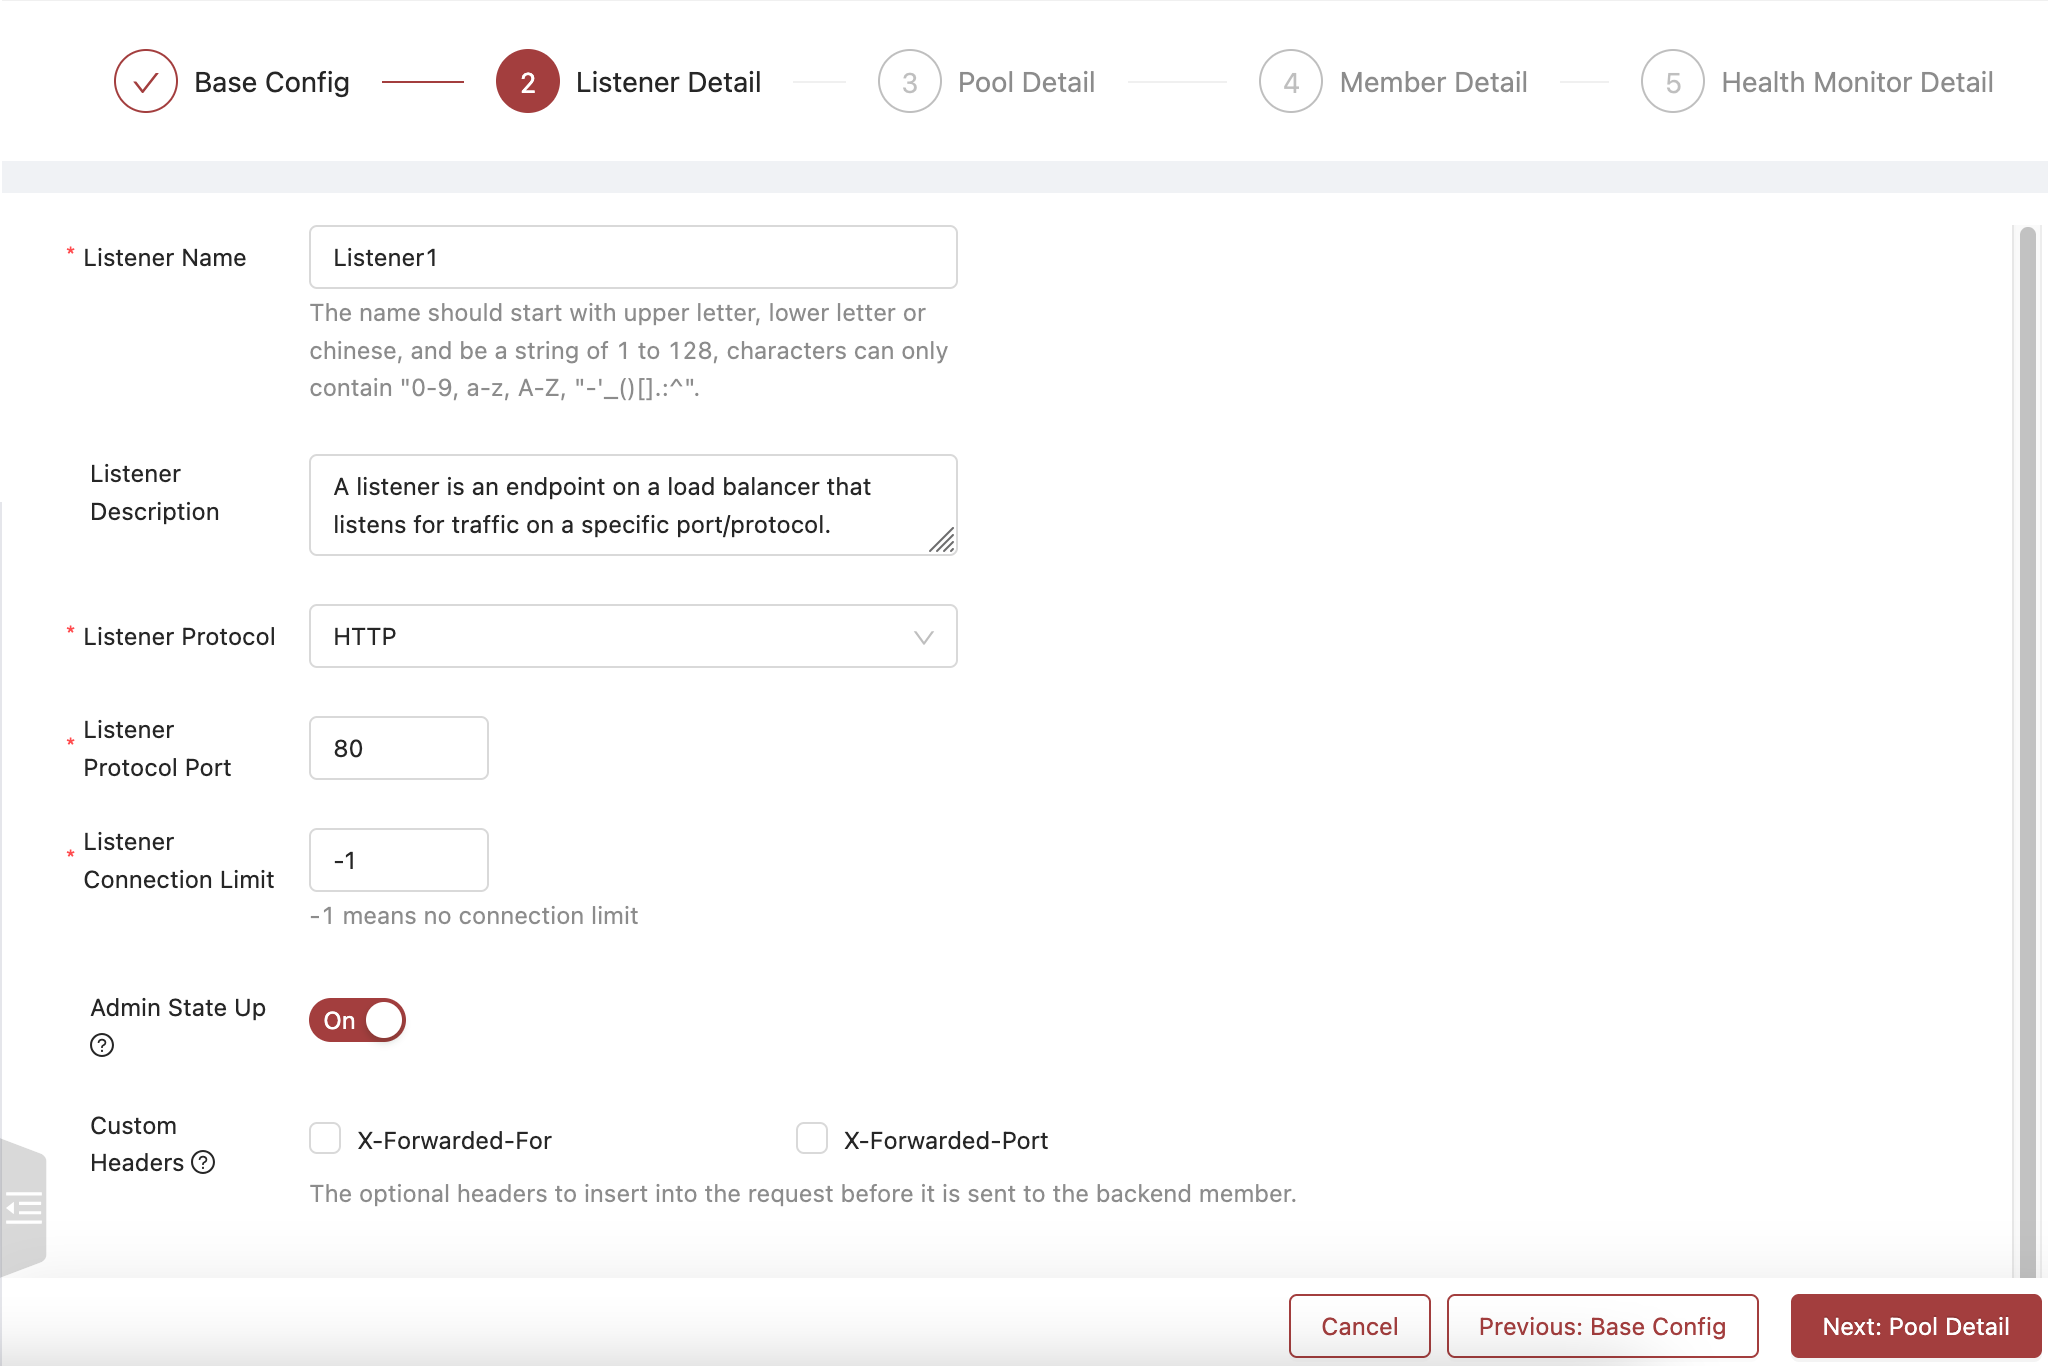Image resolution: width=2048 pixels, height=1366 pixels.
Task: Enable the X-Forwarded-Port checkbox
Action: (811, 1139)
